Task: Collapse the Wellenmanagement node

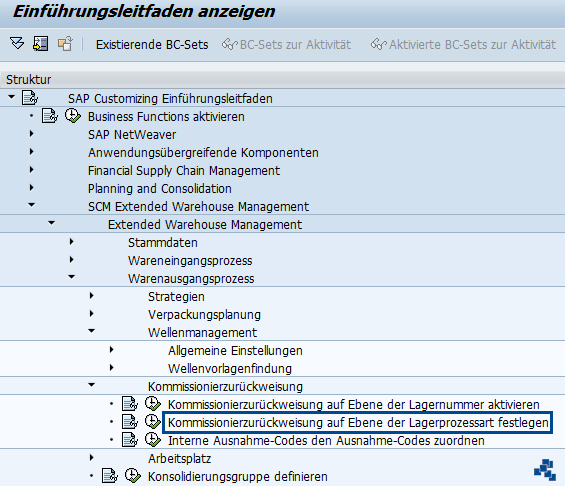Action: [92, 331]
